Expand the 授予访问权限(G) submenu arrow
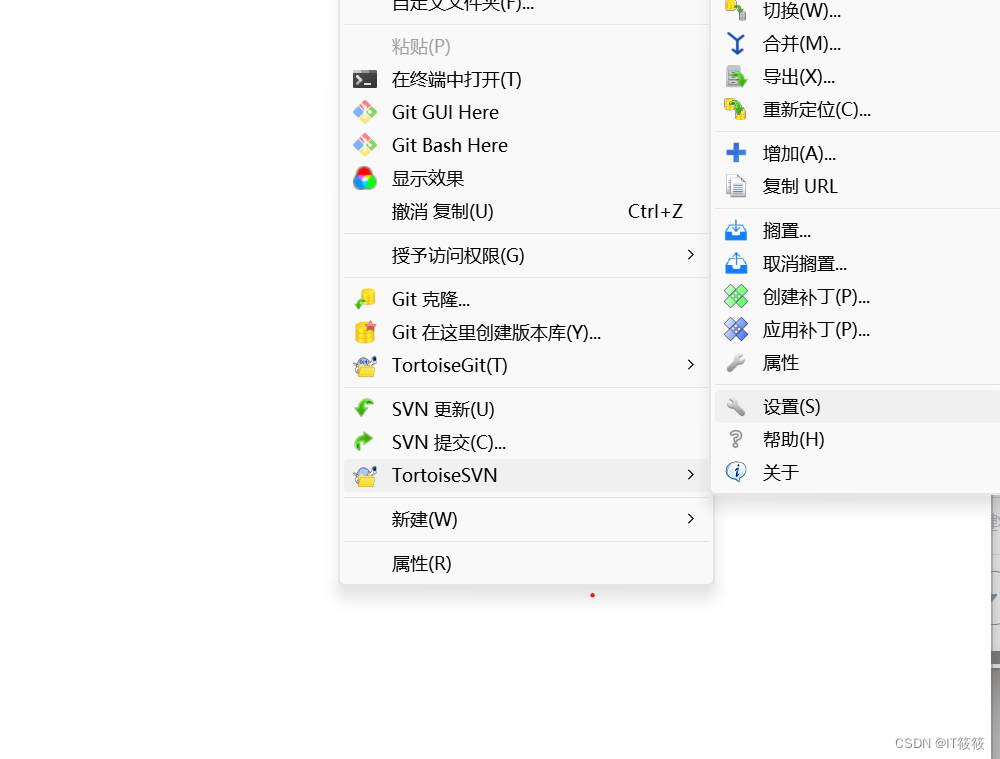Screen dimensions: 1000x759 [691, 255]
